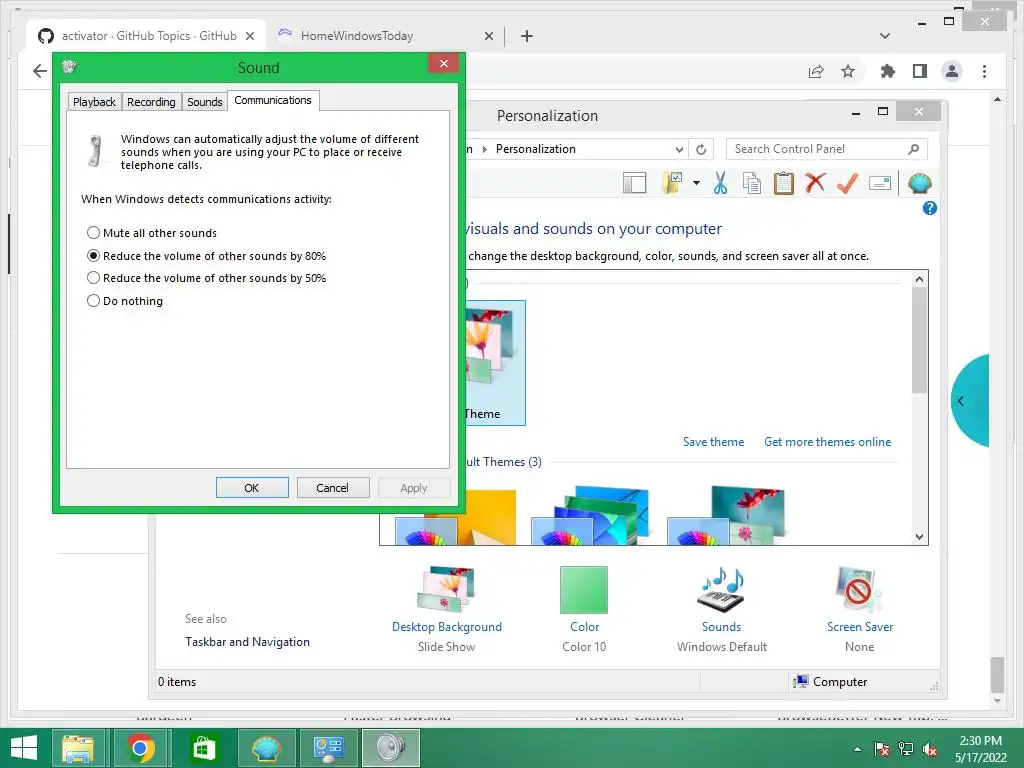Screen dimensions: 1024x768
Task: Open Personalization help icon
Action: [x=930, y=208]
